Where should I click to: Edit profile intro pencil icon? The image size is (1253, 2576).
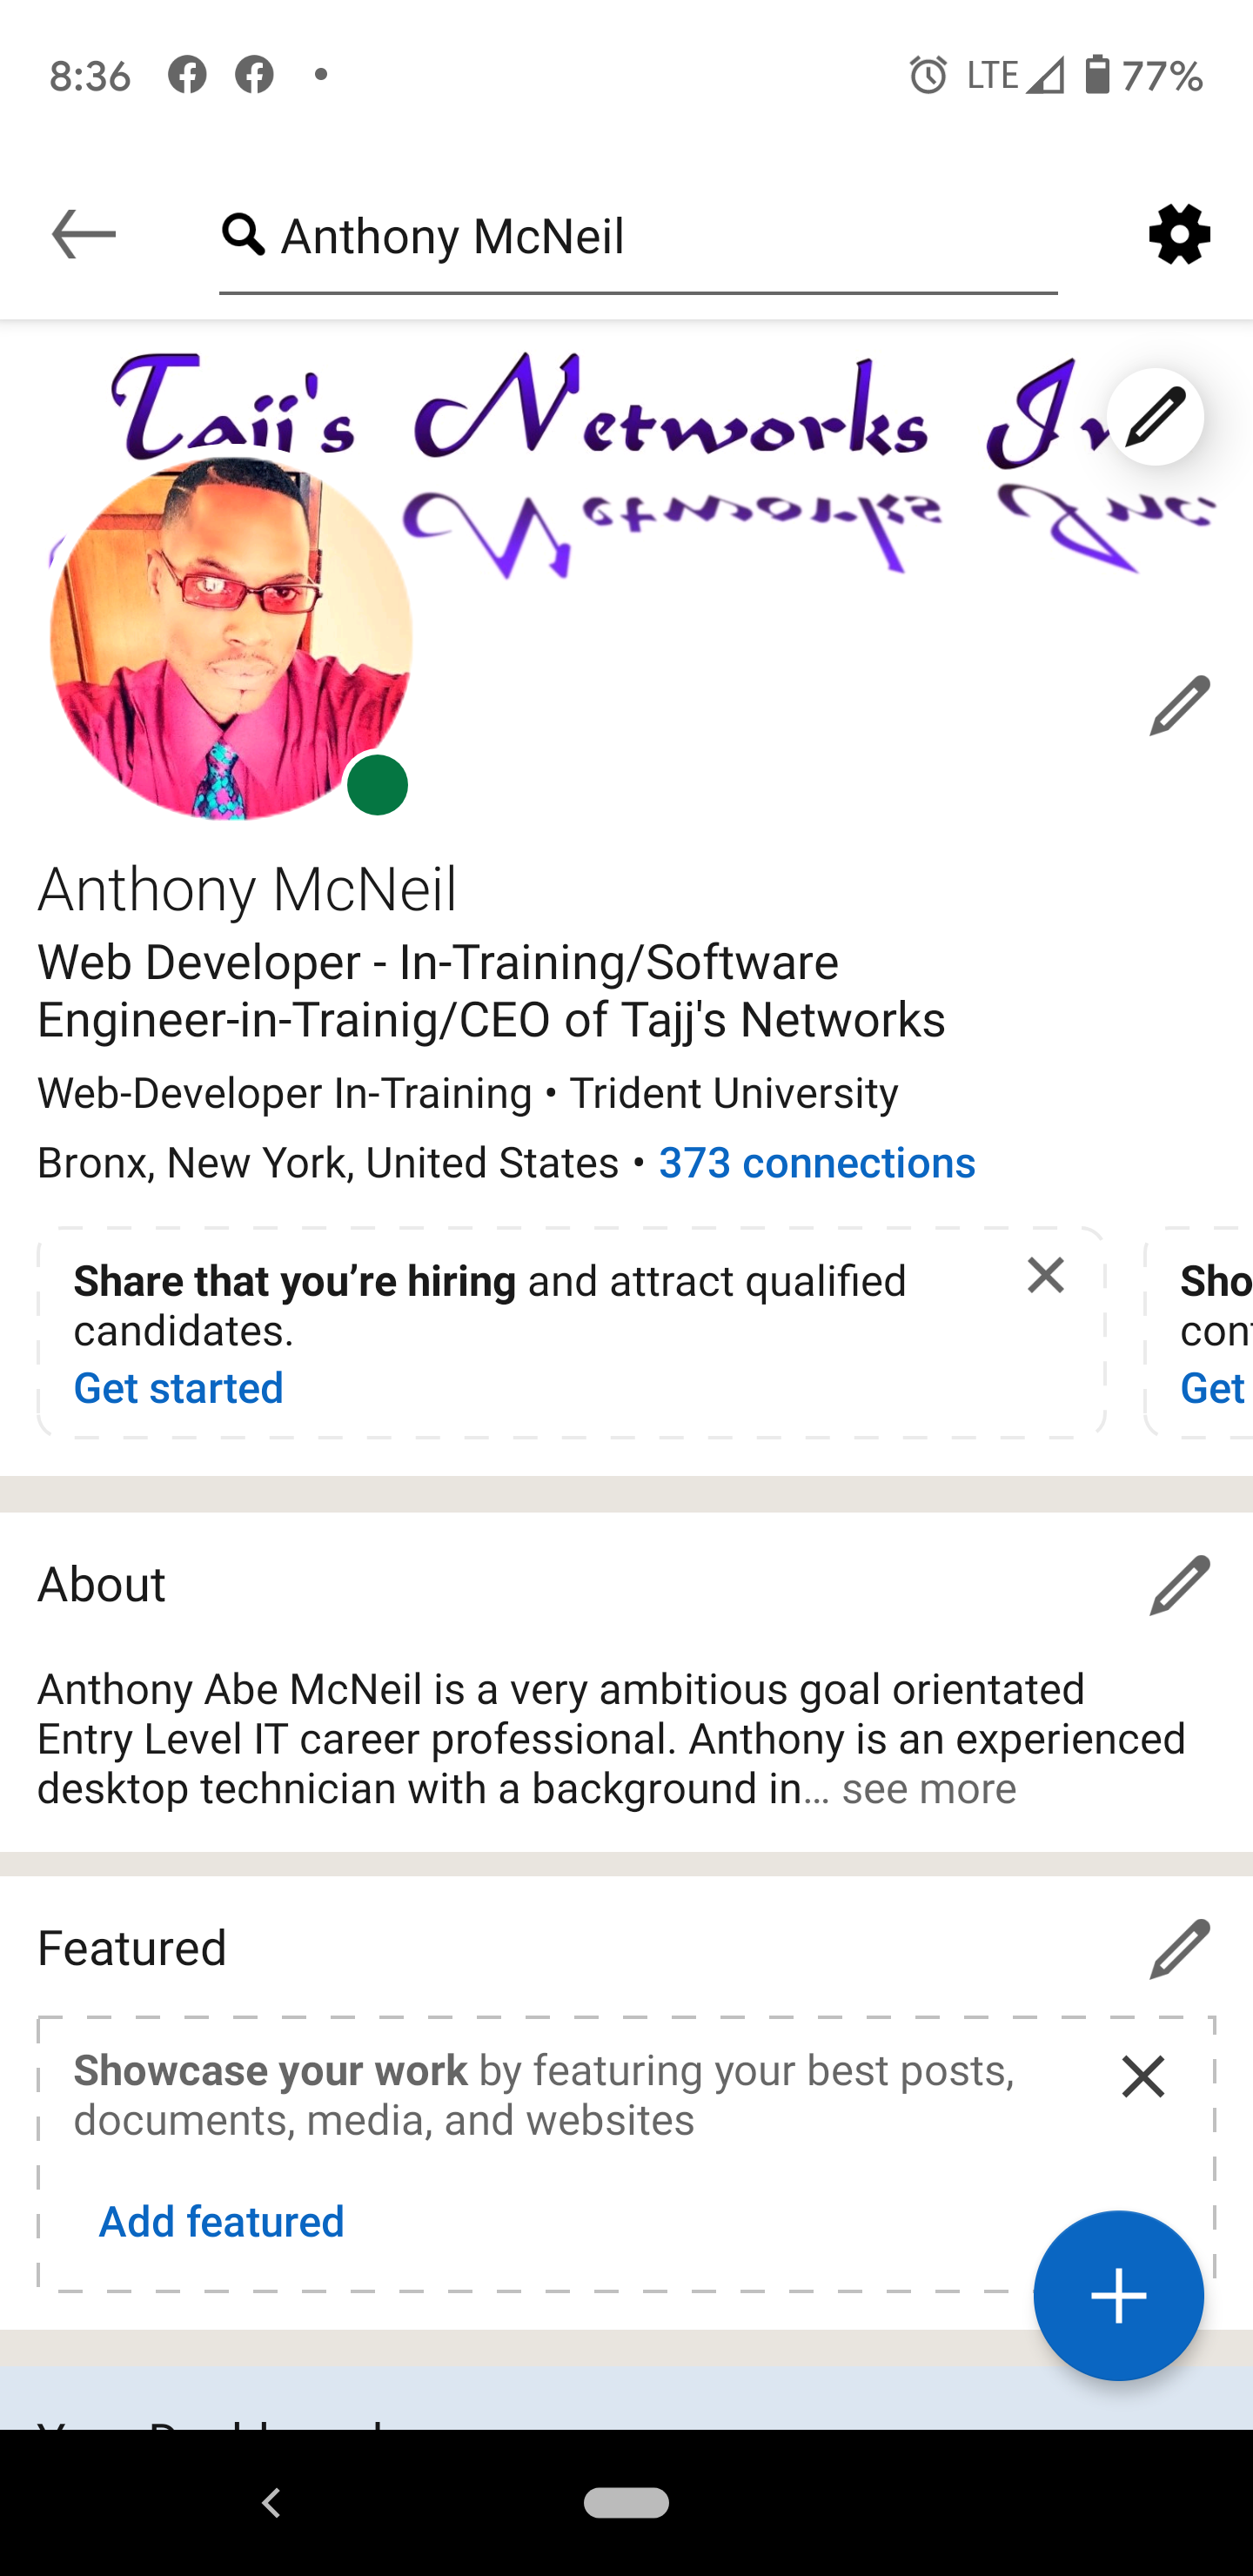[1179, 705]
